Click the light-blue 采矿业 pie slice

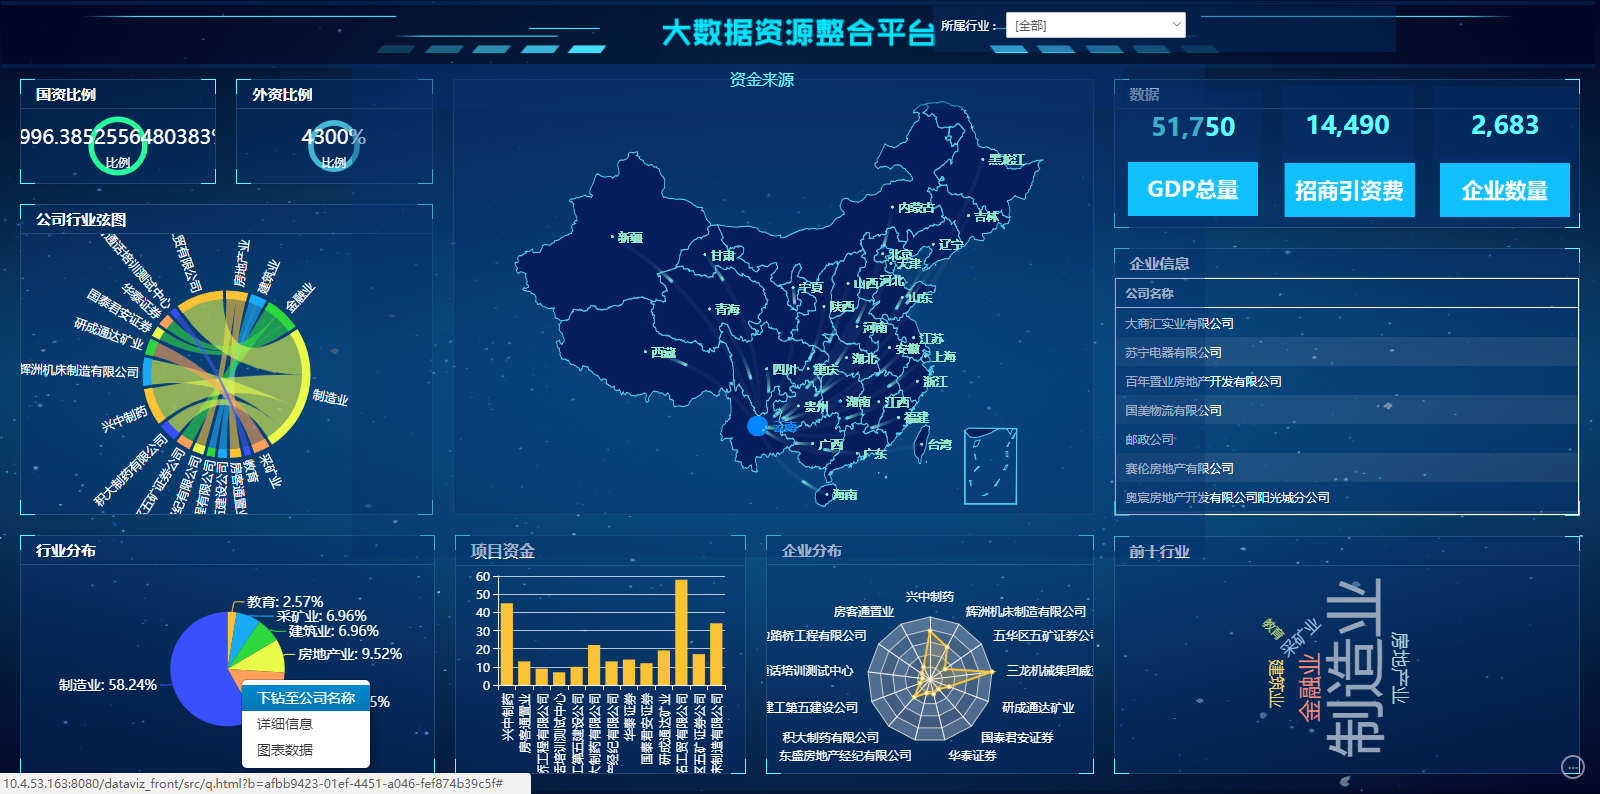tap(241, 632)
